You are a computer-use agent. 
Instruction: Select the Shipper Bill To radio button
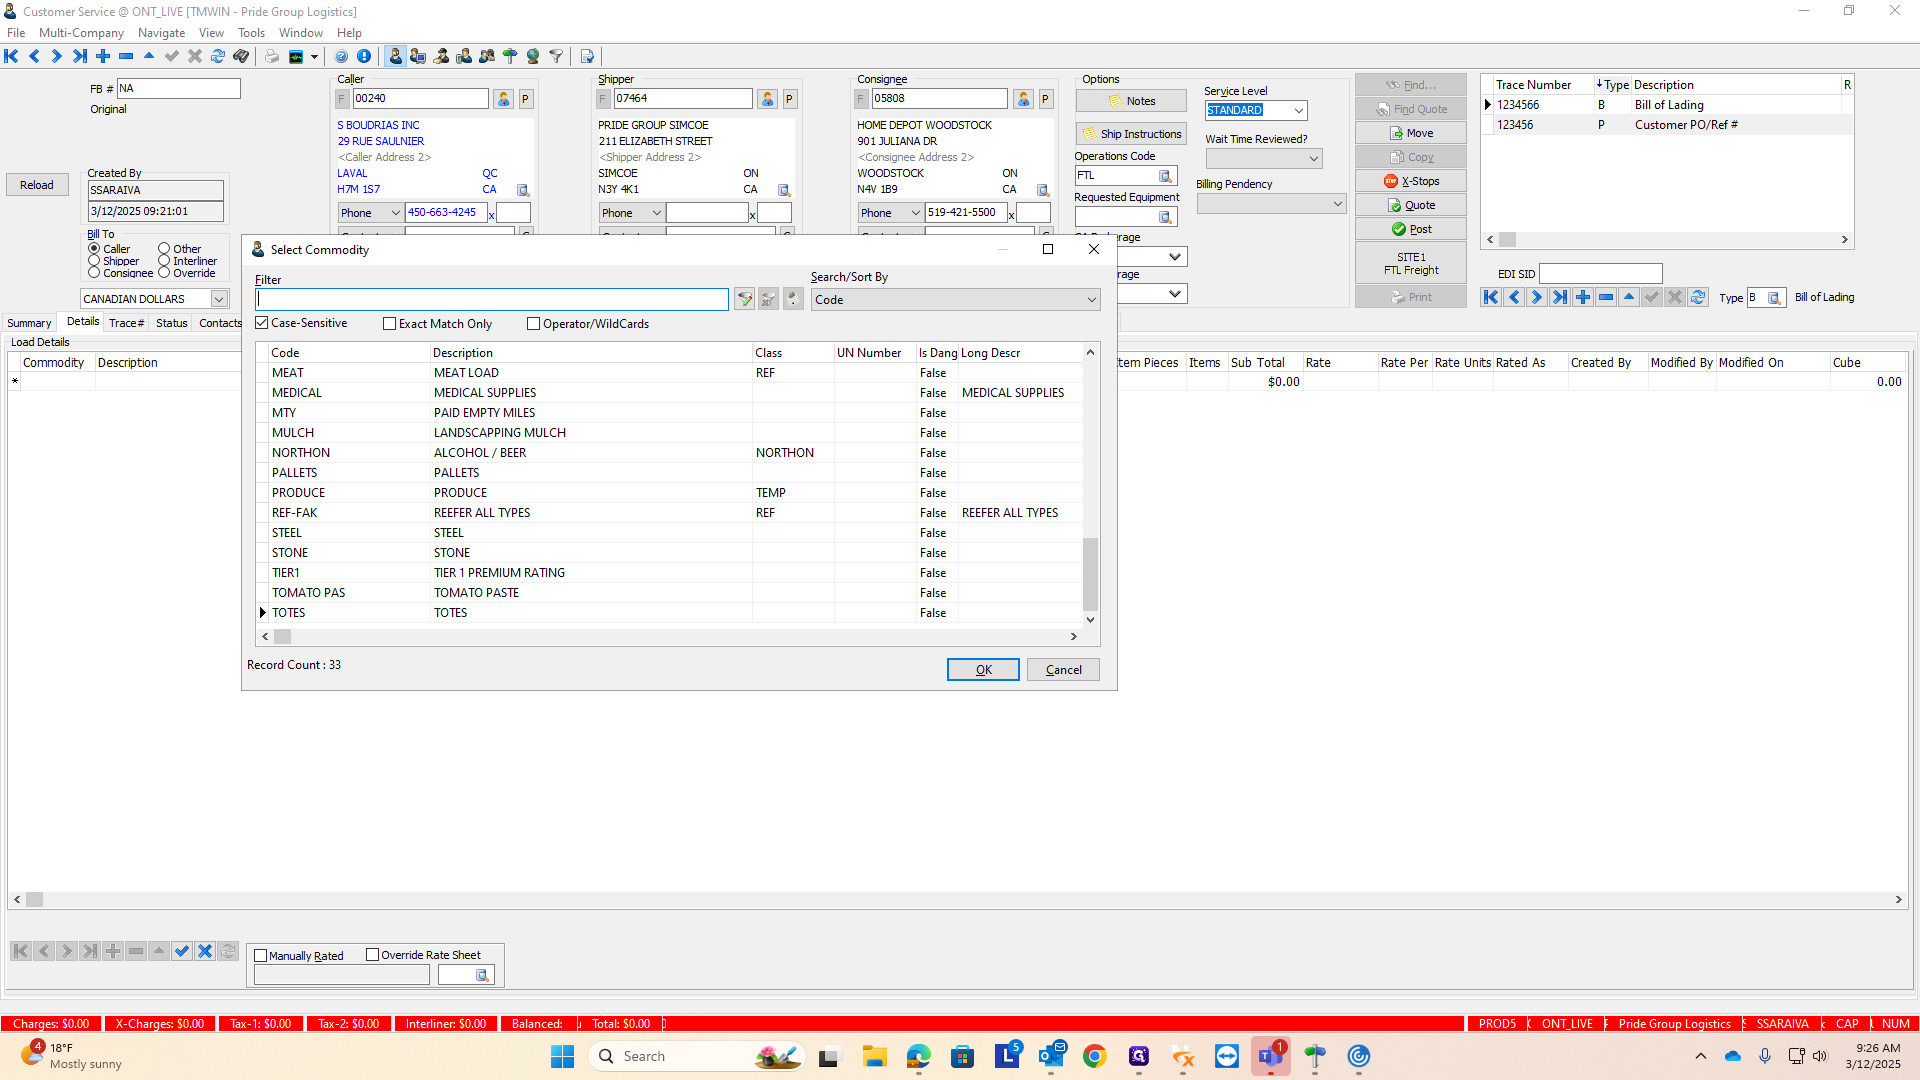(x=94, y=261)
